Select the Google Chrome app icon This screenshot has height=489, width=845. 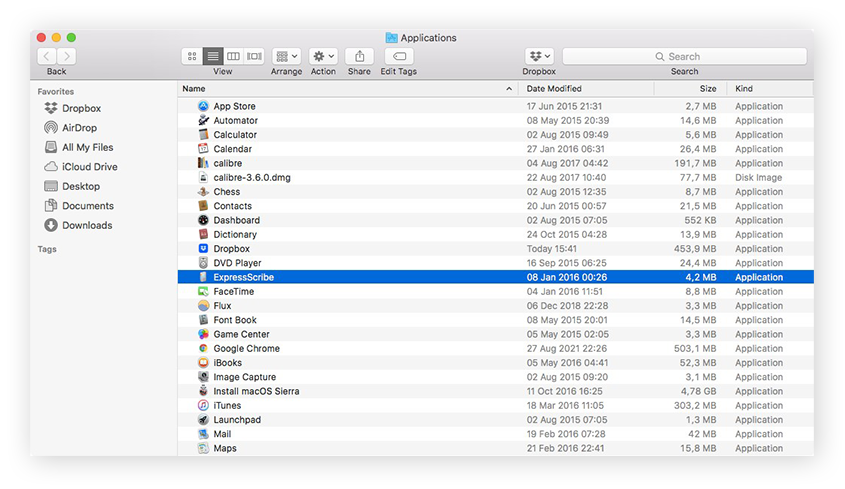coord(203,348)
